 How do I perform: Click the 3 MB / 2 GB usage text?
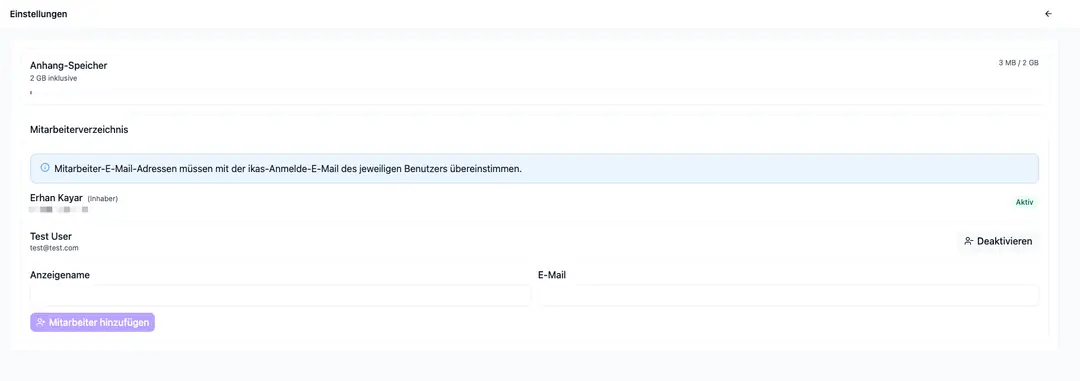point(1018,63)
